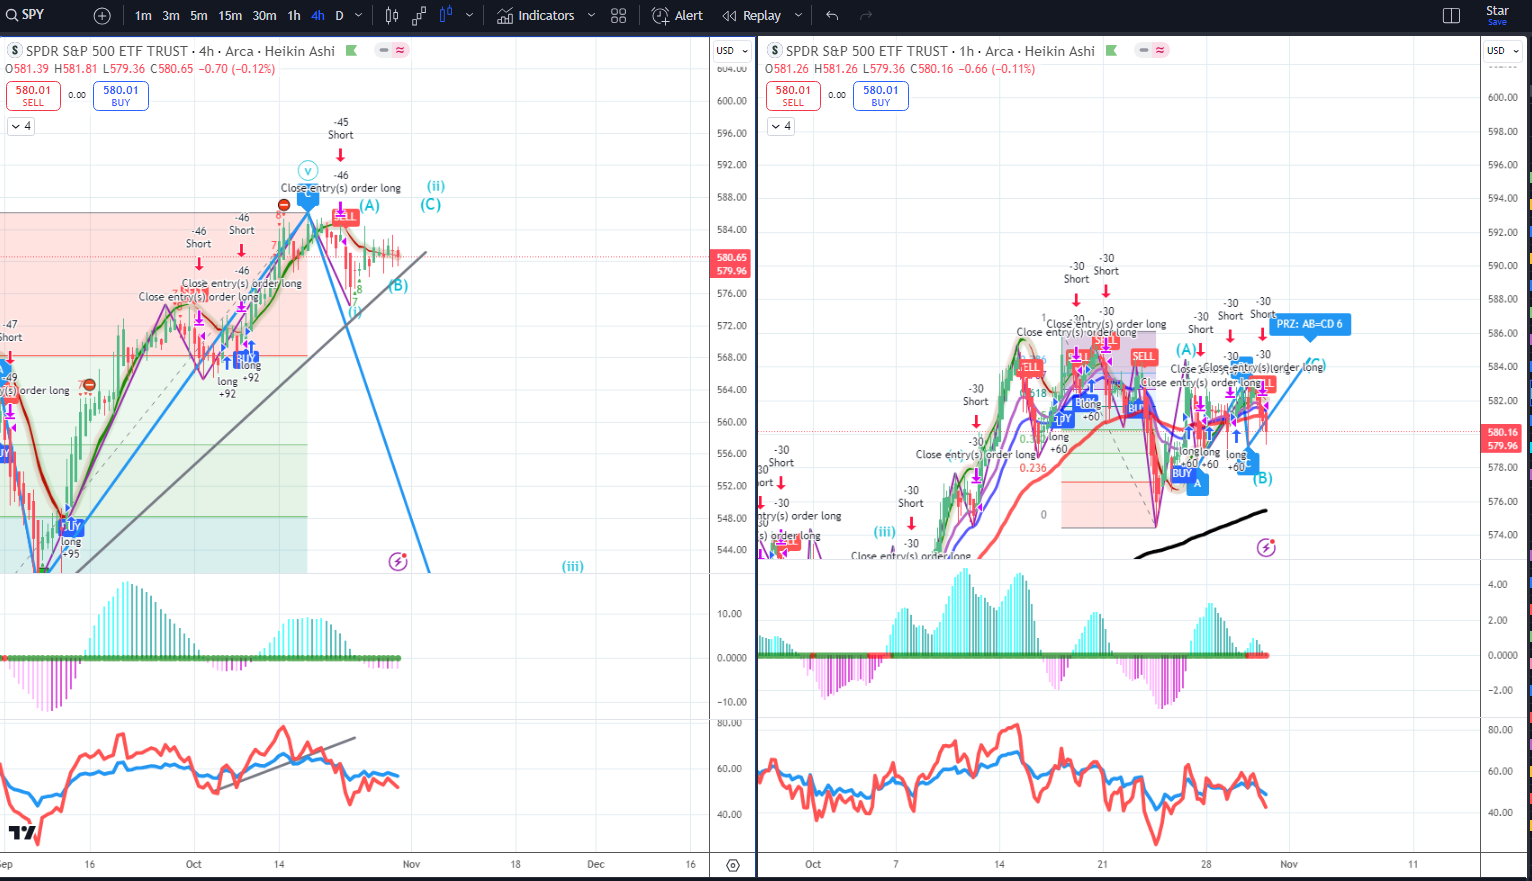Collapse the indicator legend on 4h chart
Screen dimensions: 1532x881
[20, 126]
